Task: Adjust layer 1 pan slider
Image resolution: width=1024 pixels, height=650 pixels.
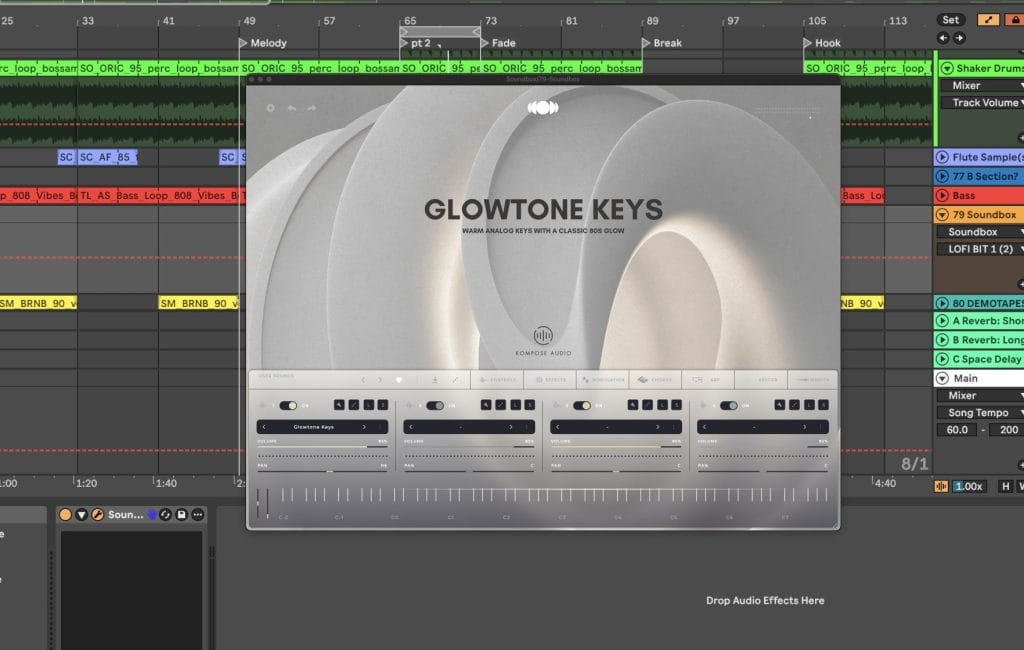Action: tap(323, 470)
